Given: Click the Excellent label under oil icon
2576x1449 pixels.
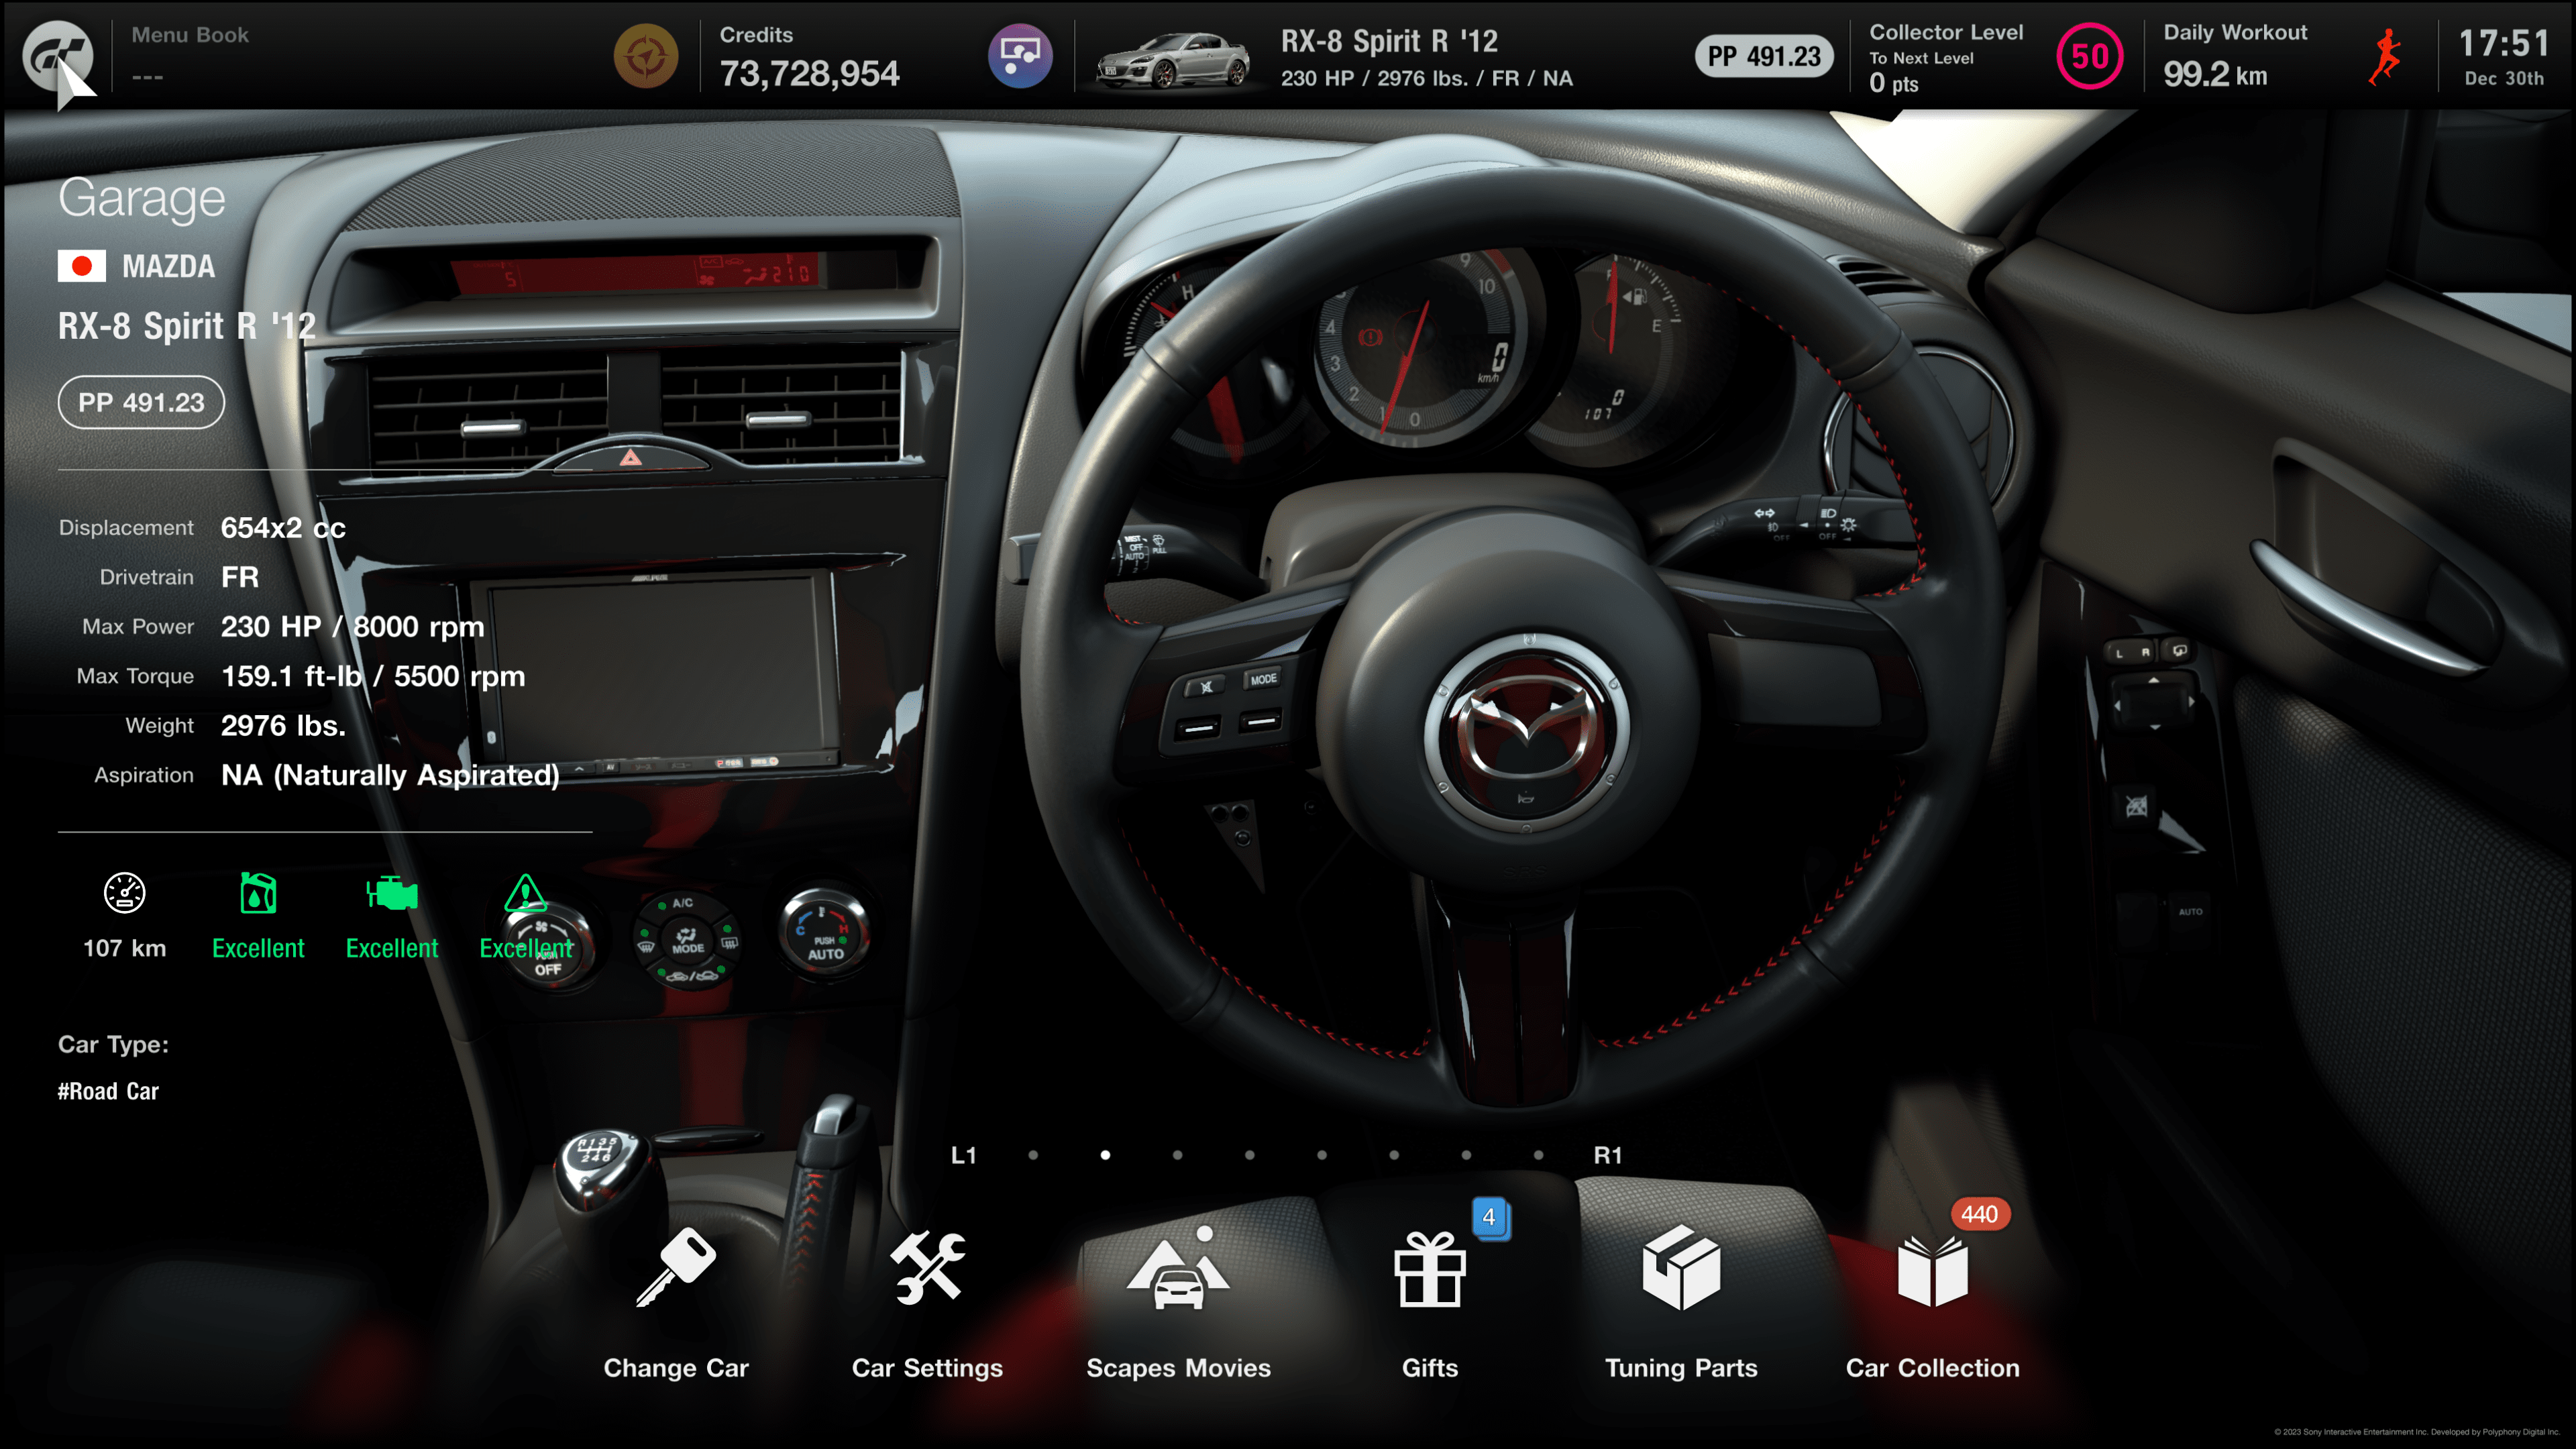Looking at the screenshot, I should tap(258, 948).
